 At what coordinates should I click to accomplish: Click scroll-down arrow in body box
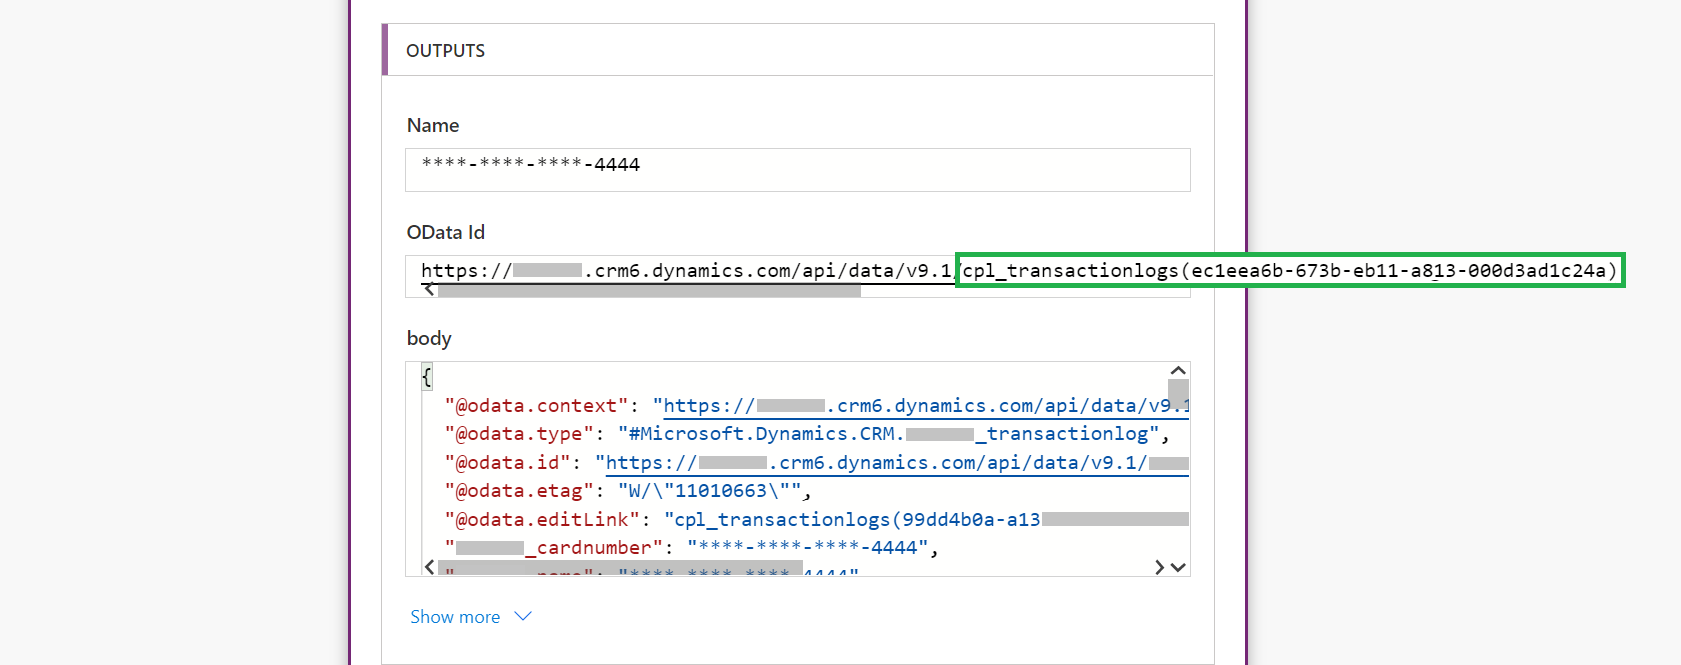point(1178,567)
